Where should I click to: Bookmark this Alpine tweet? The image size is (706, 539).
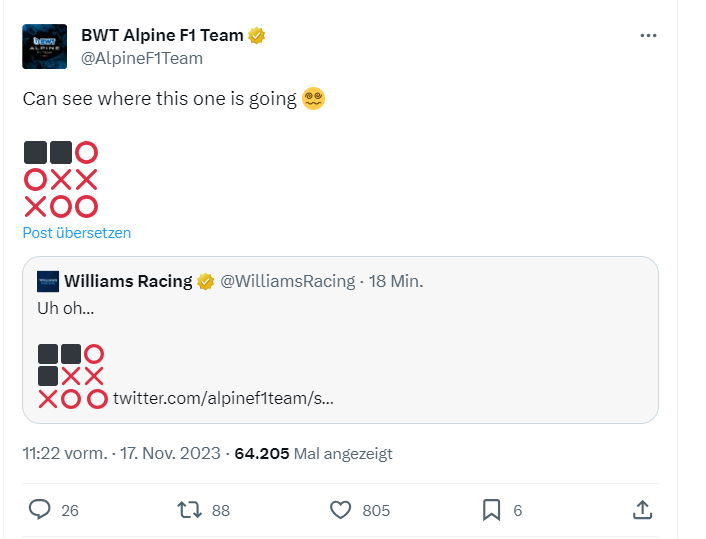pos(491,510)
